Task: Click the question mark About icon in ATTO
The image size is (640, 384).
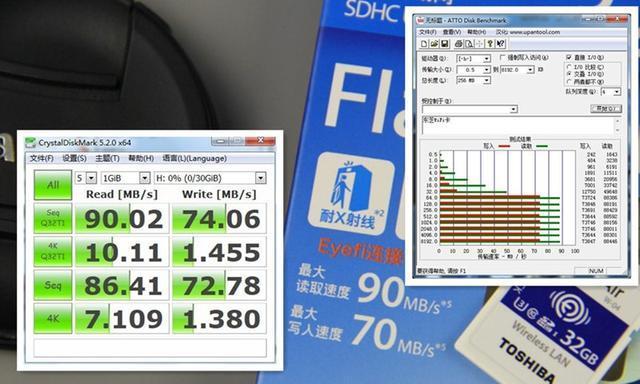Action: pos(490,43)
